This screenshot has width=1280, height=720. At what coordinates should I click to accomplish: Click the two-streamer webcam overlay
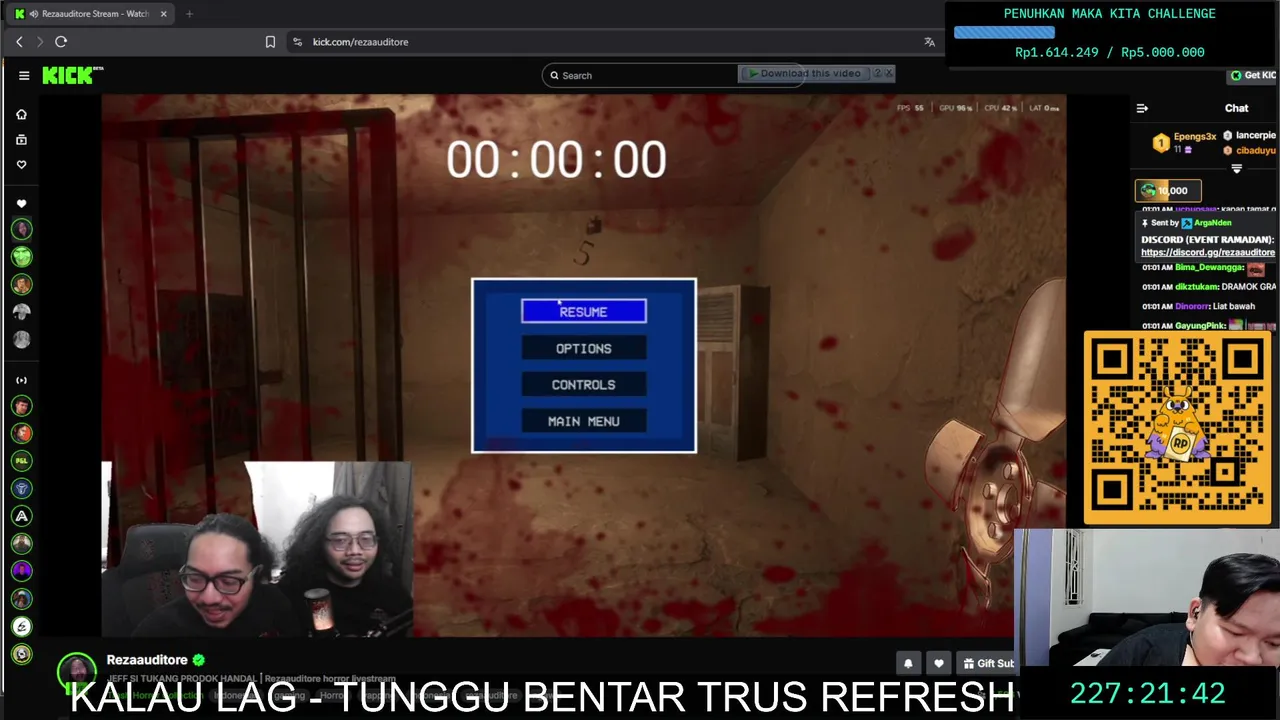click(x=257, y=548)
